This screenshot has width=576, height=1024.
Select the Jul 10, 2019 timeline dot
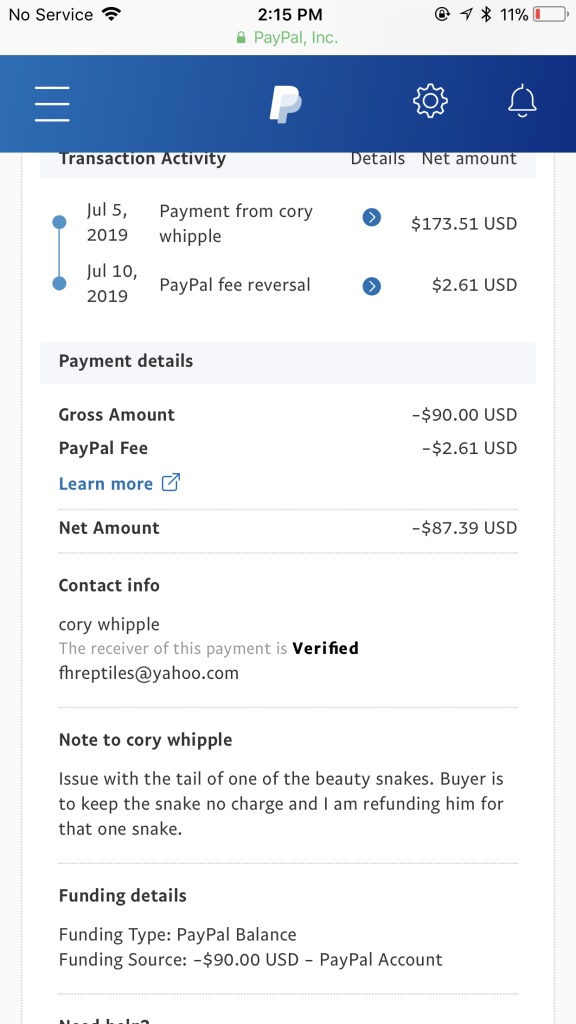tap(59, 283)
